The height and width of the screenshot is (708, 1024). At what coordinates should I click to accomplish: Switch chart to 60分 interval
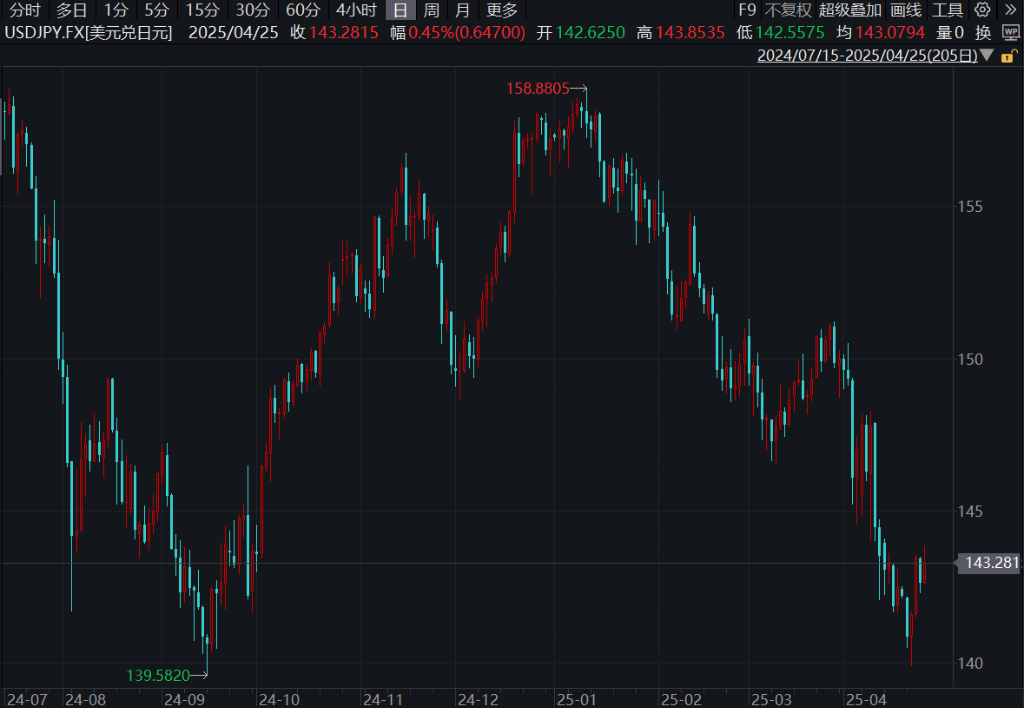[x=303, y=11]
